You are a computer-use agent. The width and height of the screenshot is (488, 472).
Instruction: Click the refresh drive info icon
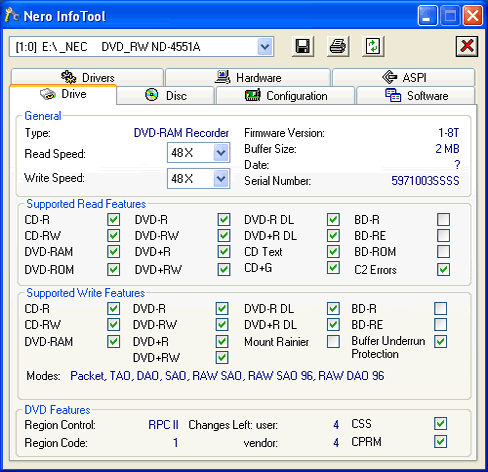[373, 46]
